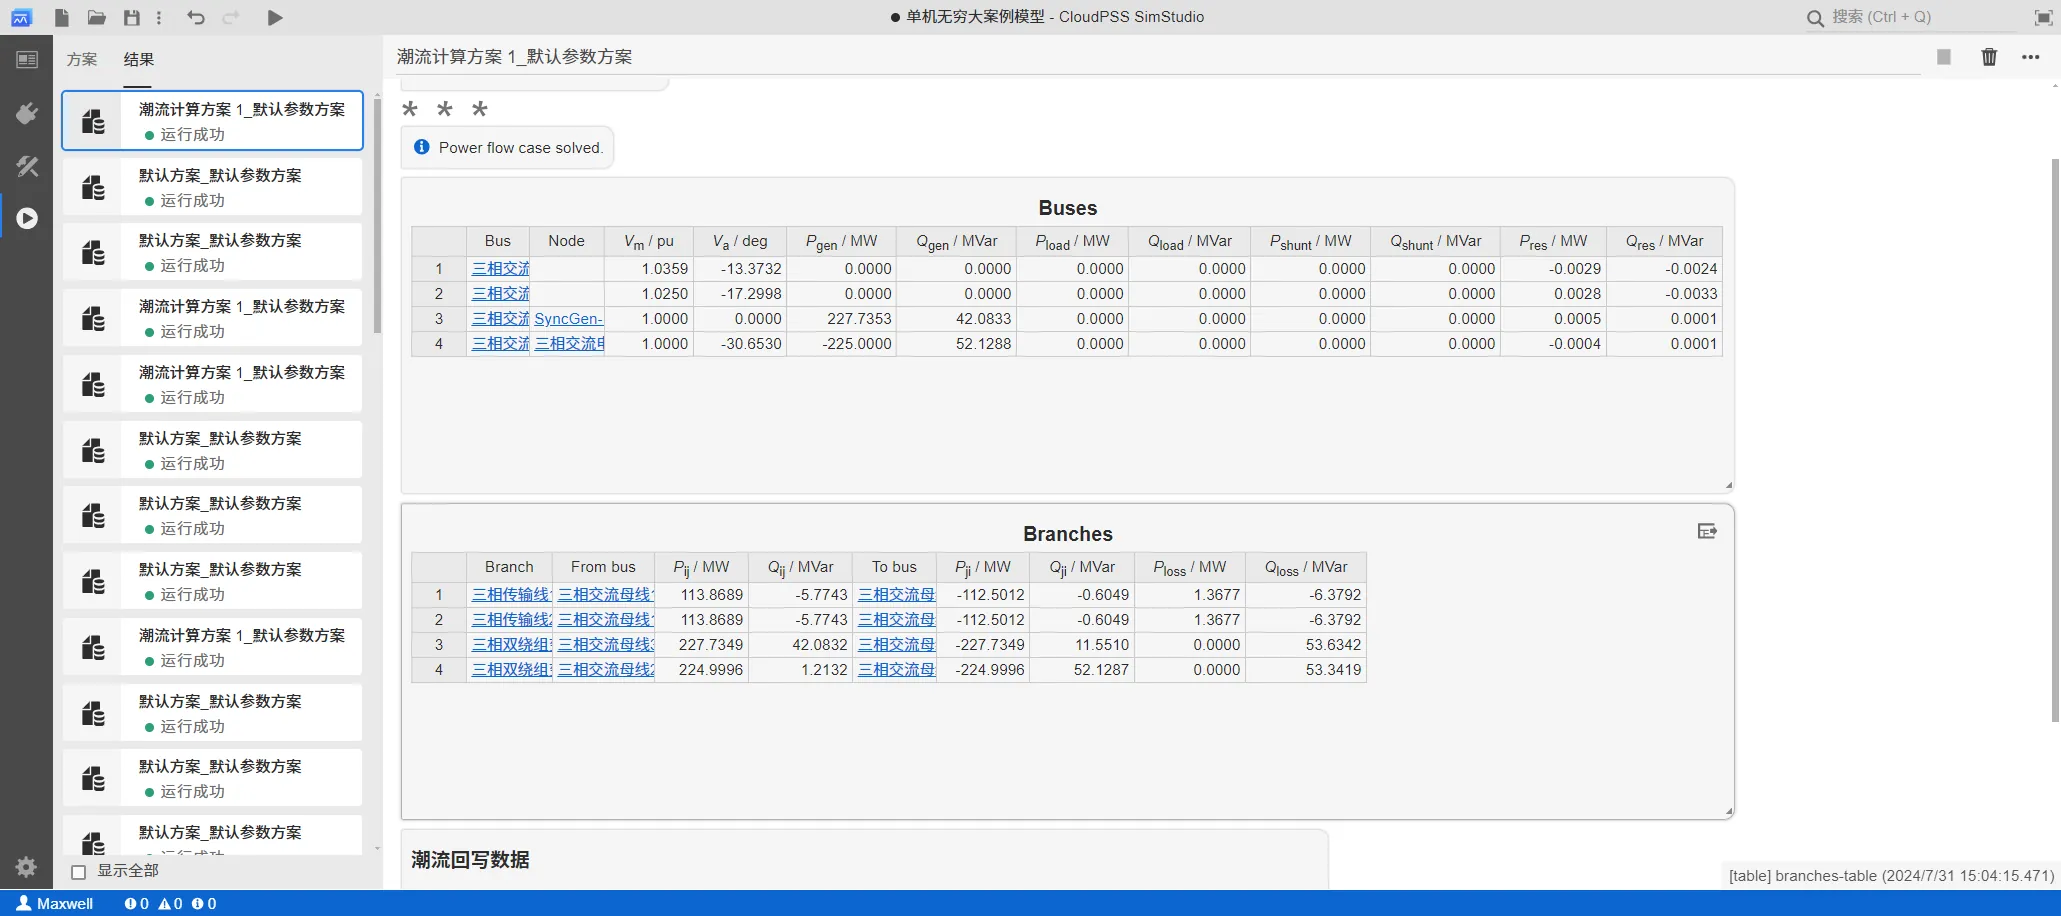This screenshot has height=916, width=2061.
Task: Open 三相双绕组 branch link in row 3
Action: [x=511, y=645]
